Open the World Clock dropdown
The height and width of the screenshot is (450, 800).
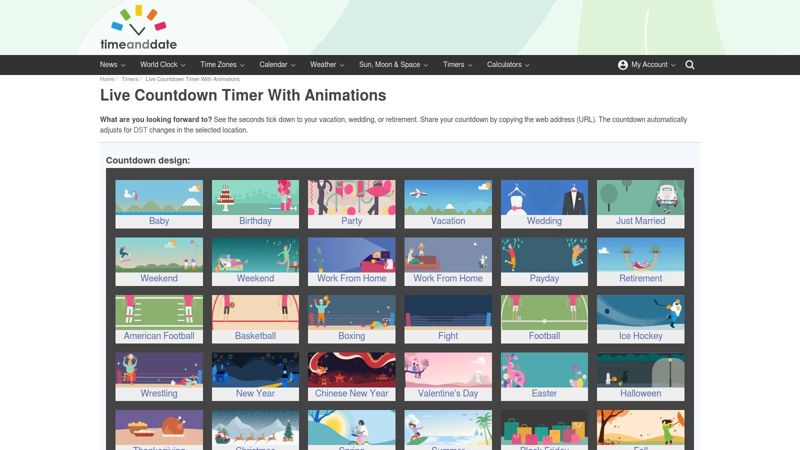click(x=162, y=65)
